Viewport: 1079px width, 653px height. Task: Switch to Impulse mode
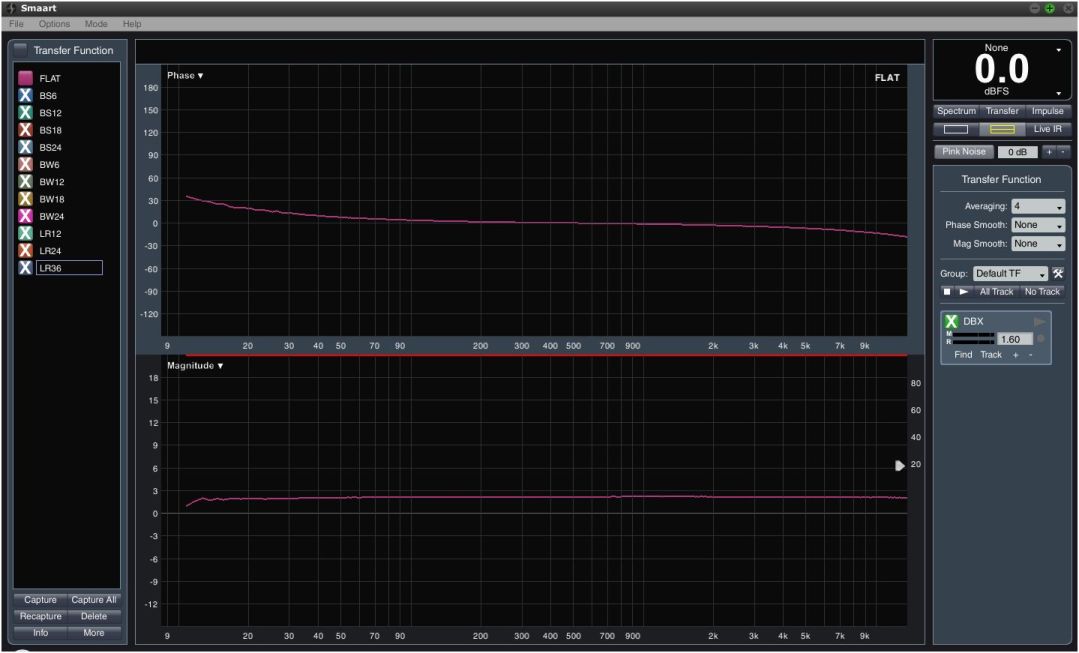pos(1047,111)
